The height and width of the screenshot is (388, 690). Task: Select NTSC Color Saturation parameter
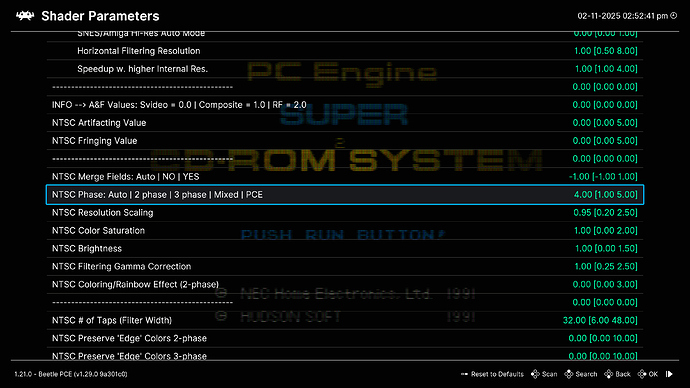point(345,231)
